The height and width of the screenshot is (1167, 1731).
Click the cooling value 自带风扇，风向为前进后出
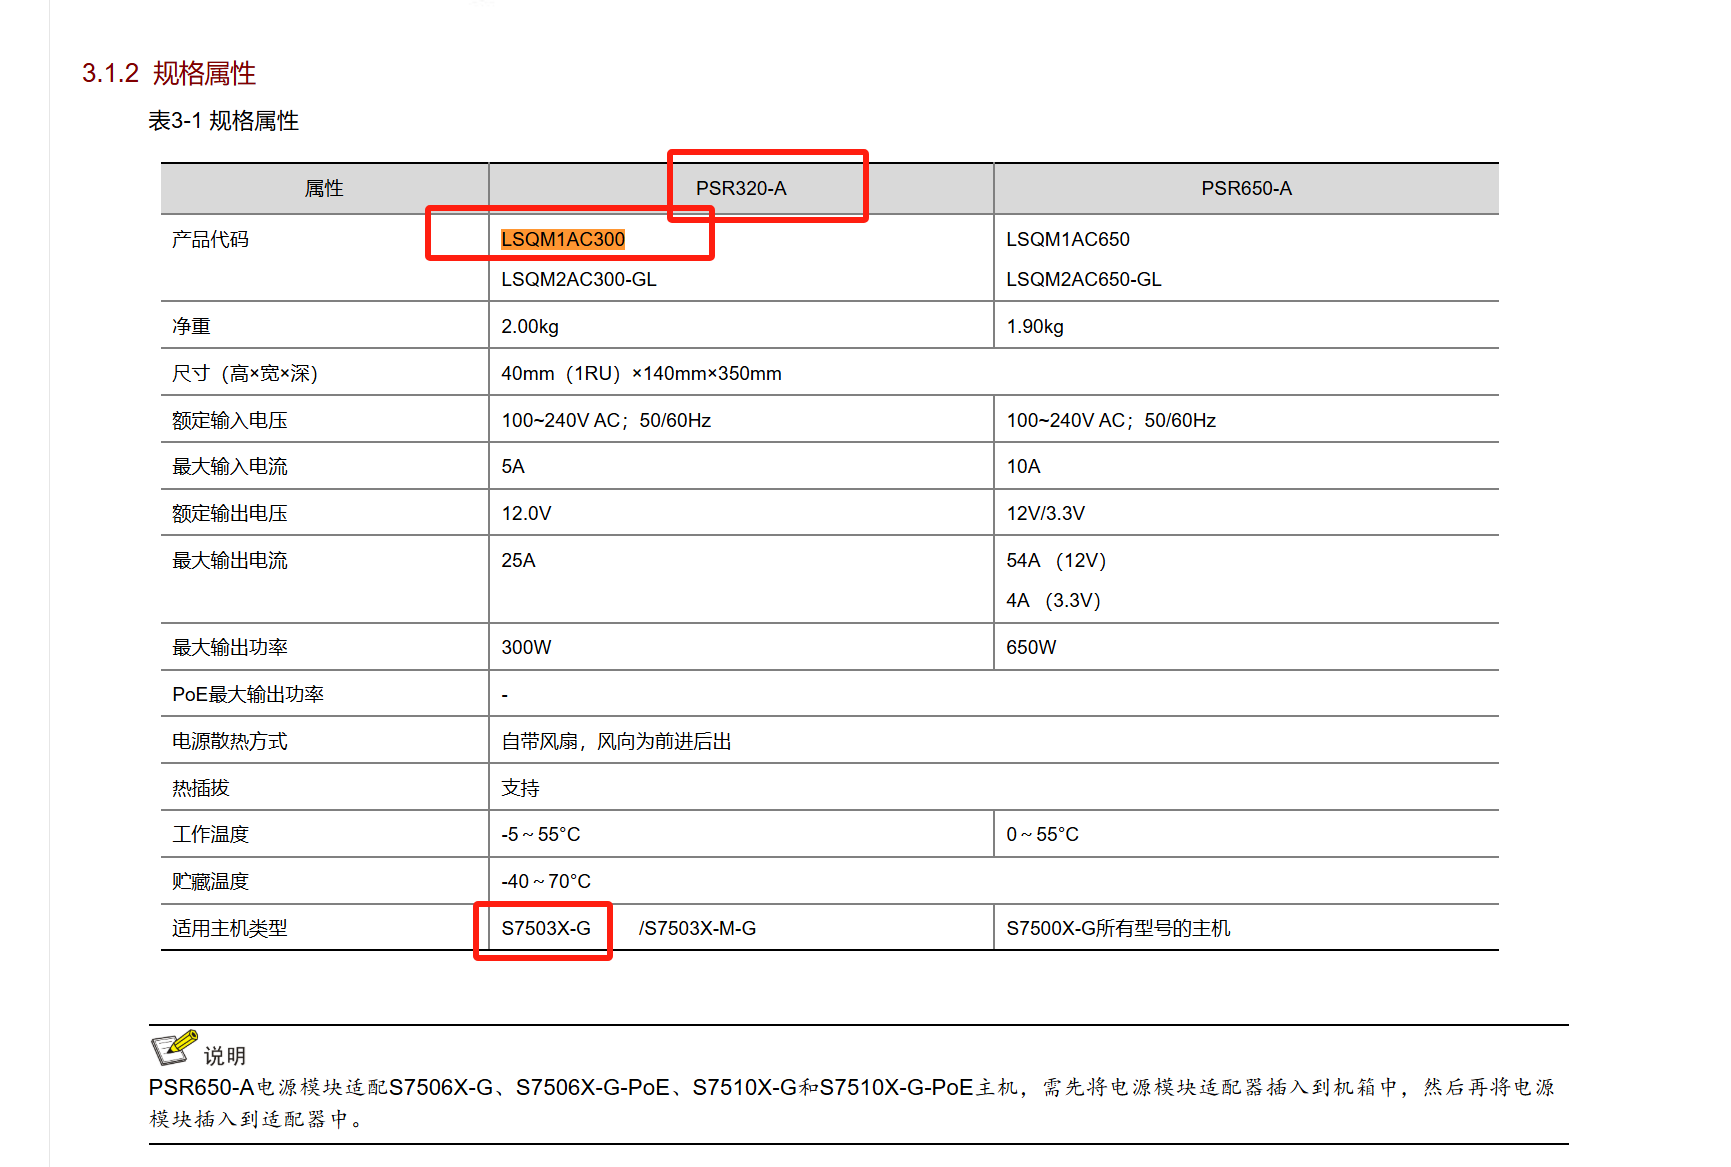coord(616,741)
